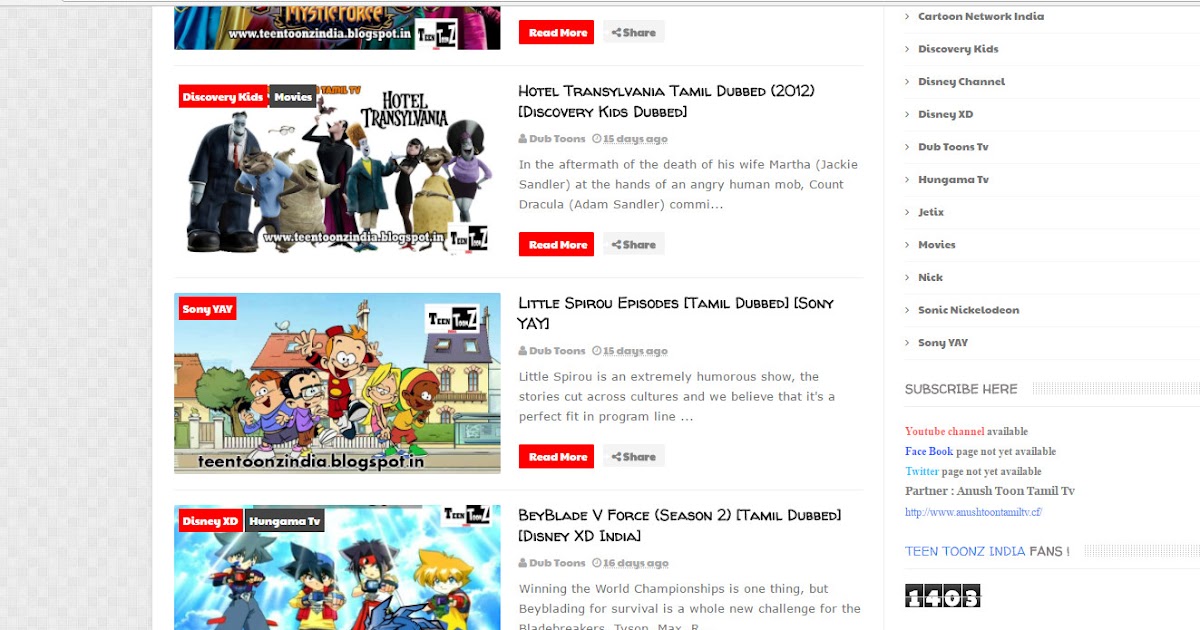Open the BeyBlade V Force thumbnail
Screen dimensions: 1200x630
tap(337, 567)
